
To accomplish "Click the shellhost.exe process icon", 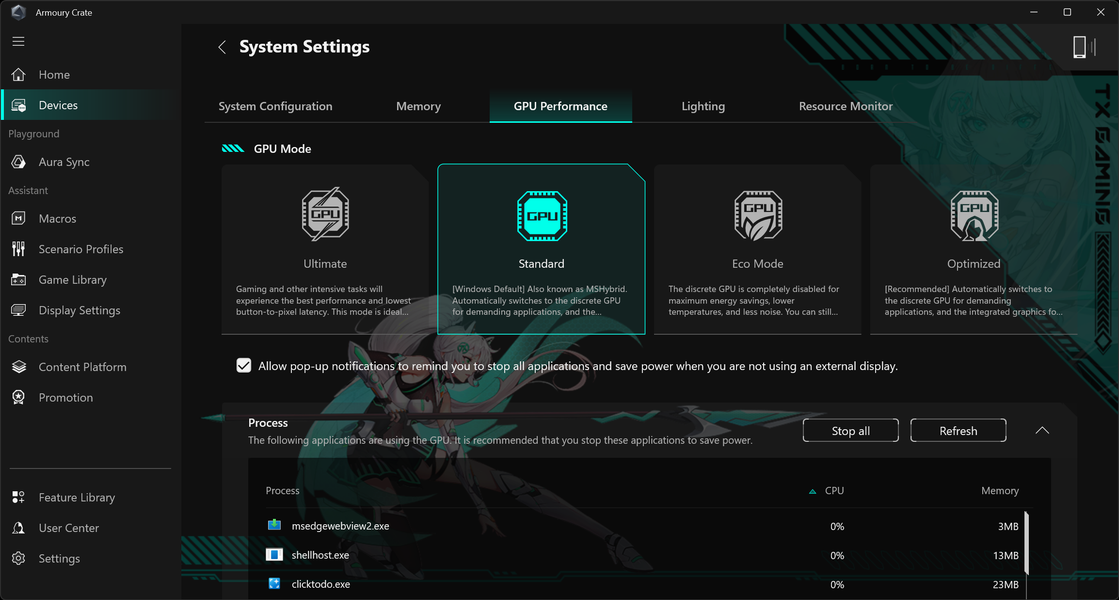I will point(274,555).
